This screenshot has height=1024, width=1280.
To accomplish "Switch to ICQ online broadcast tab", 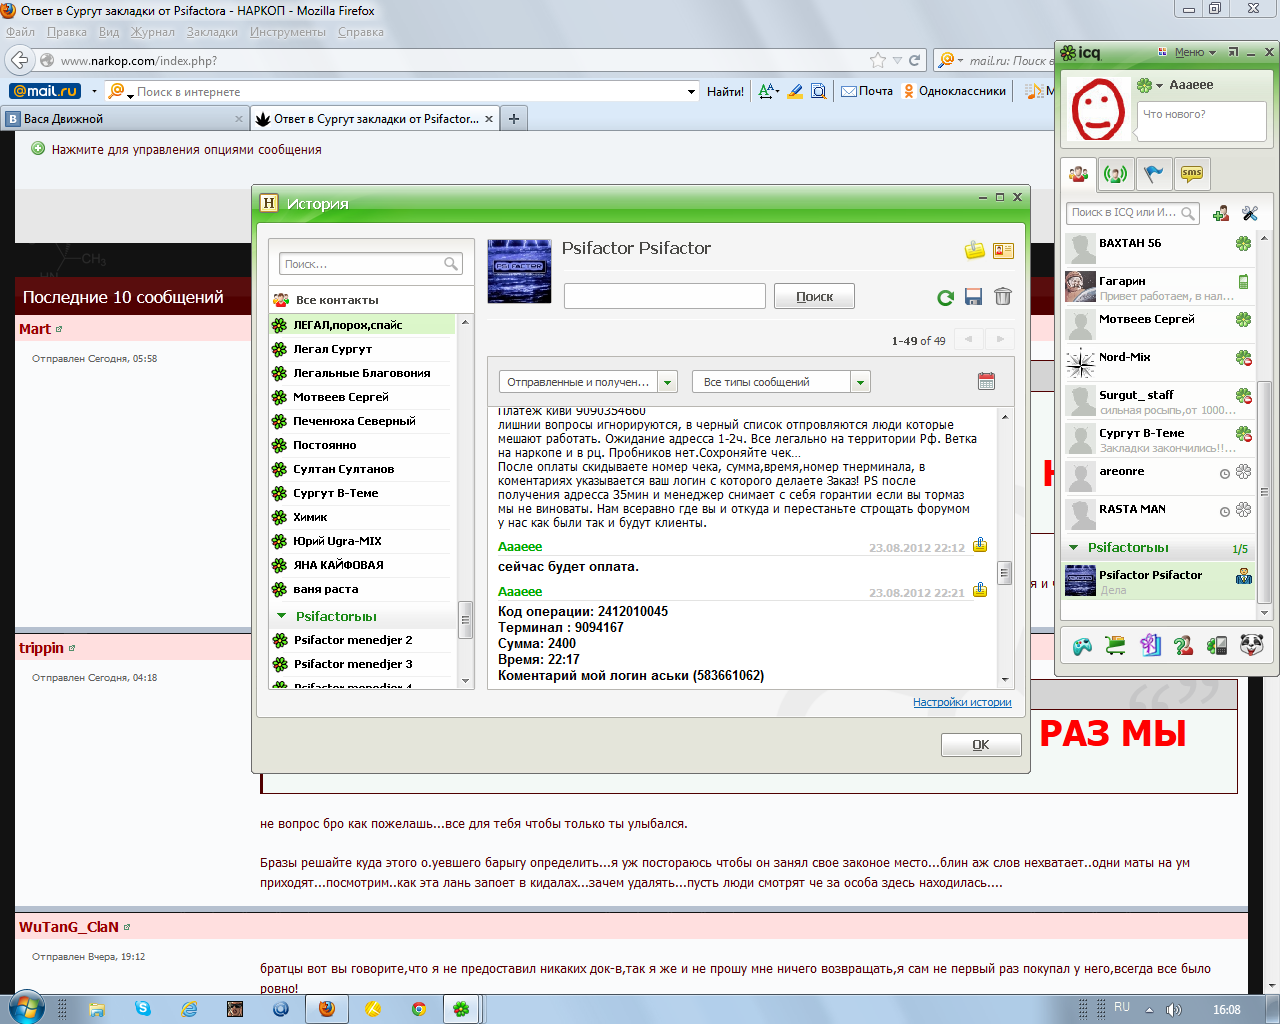I will click(x=1116, y=173).
